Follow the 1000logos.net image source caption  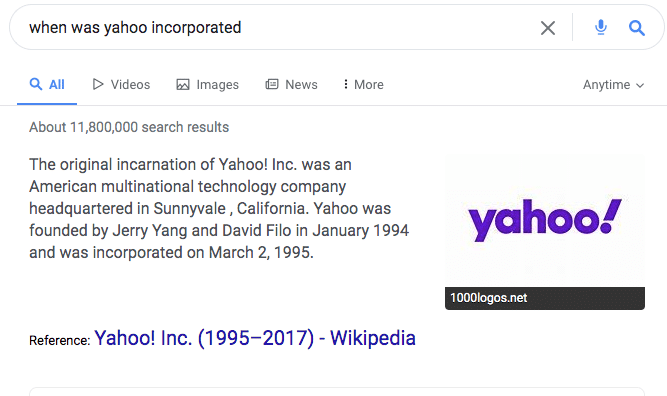488,298
